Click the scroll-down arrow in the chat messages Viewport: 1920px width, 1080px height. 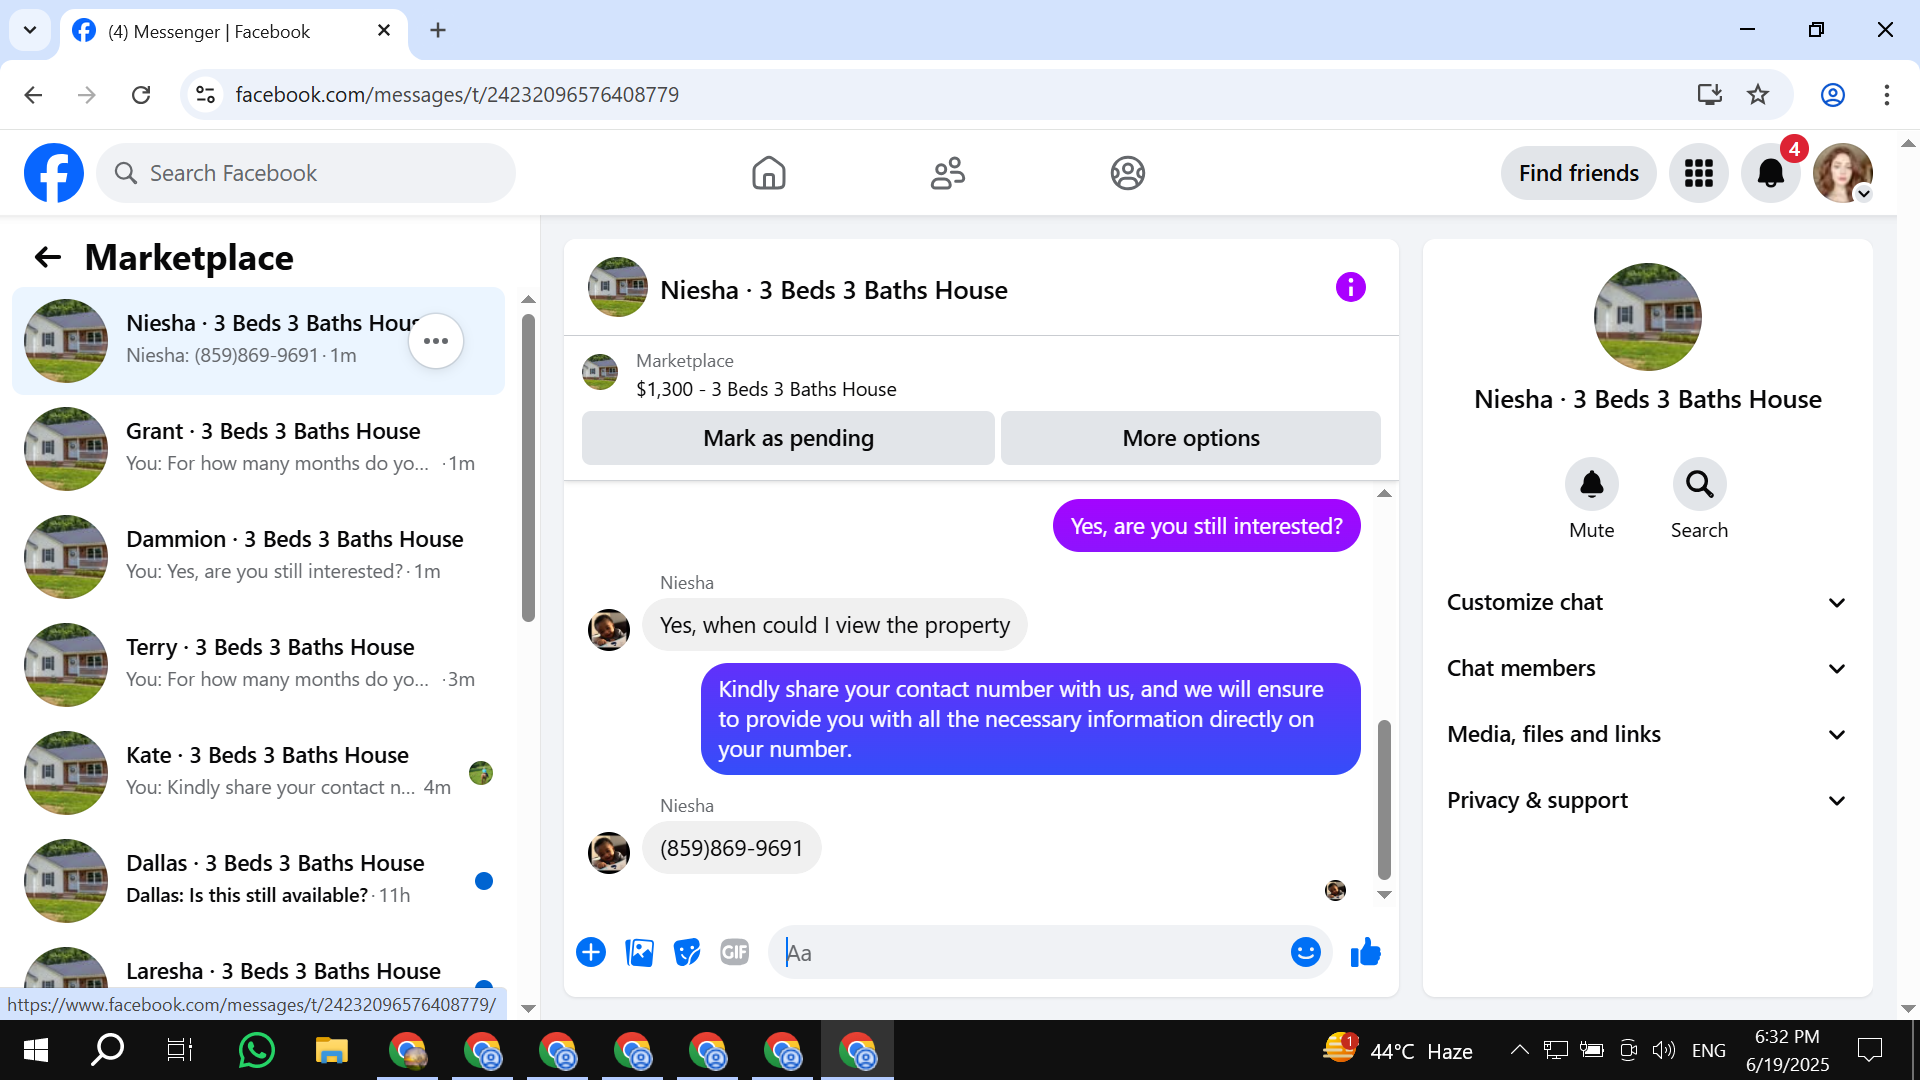coord(1384,895)
